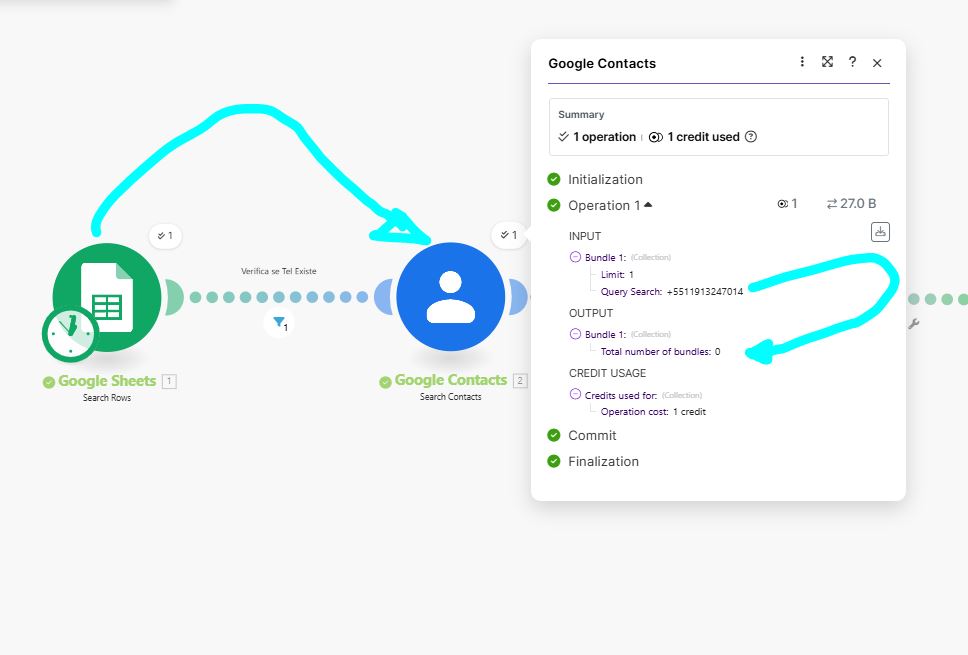Click the credit used help icon
The image size is (968, 655).
click(751, 136)
